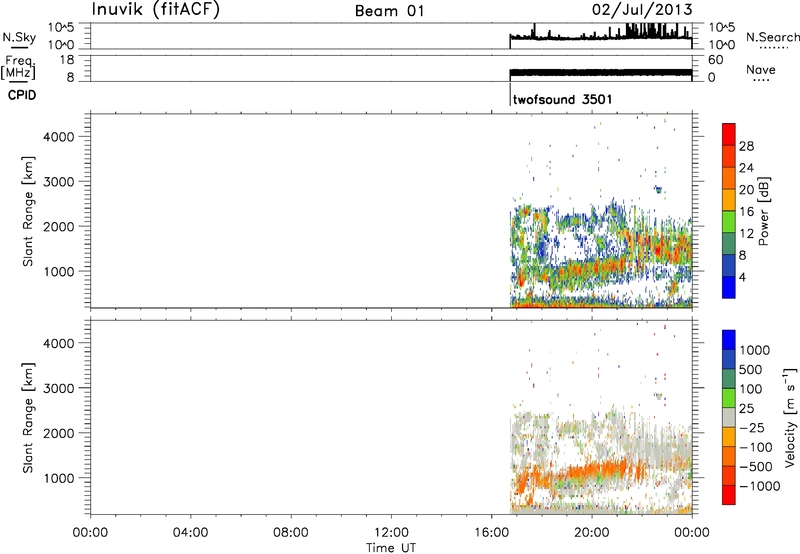Click the solid line sample under N.Sky

[19, 47]
